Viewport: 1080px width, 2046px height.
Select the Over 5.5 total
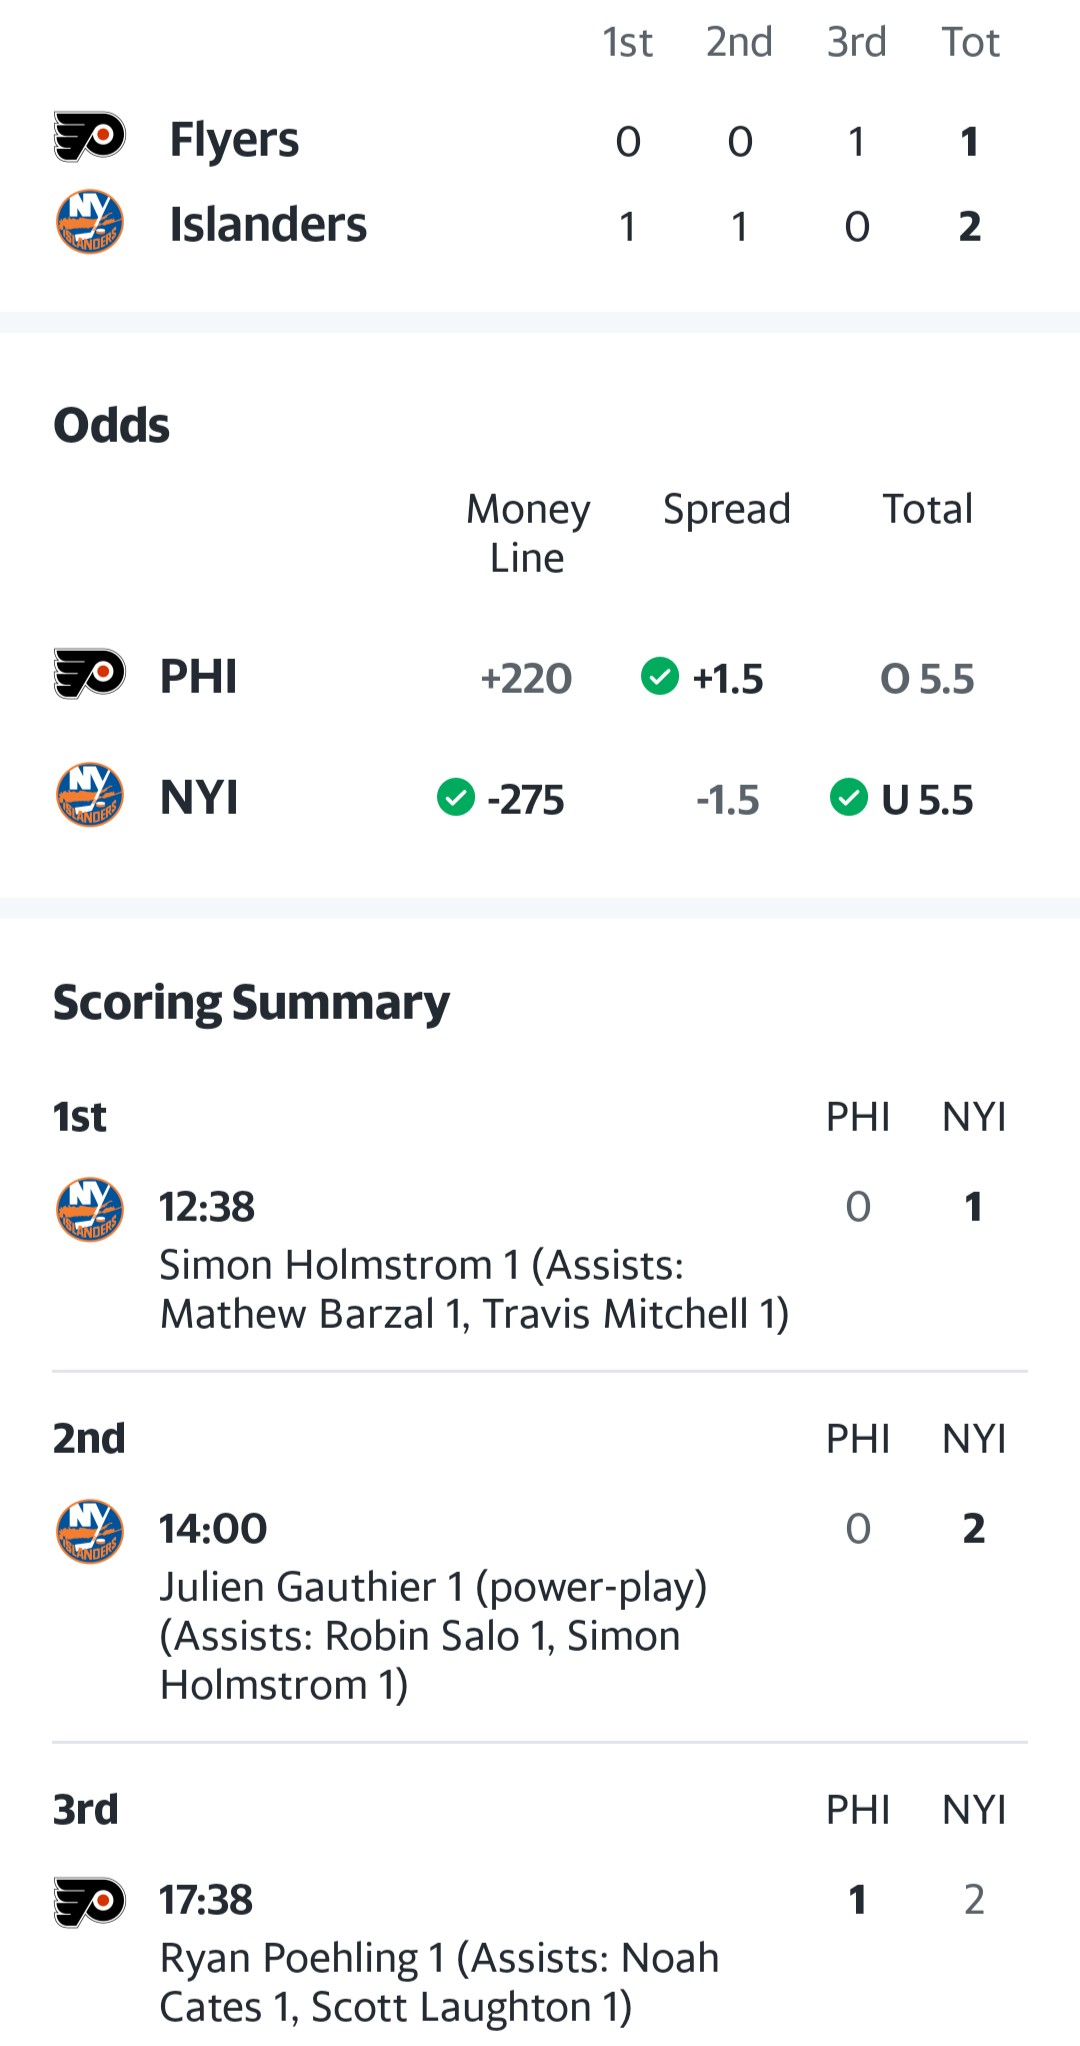coord(926,679)
